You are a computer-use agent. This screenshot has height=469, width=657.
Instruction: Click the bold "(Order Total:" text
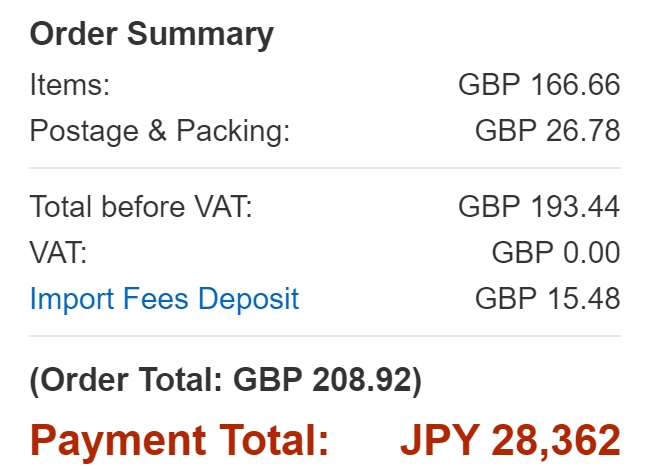(x=128, y=381)
